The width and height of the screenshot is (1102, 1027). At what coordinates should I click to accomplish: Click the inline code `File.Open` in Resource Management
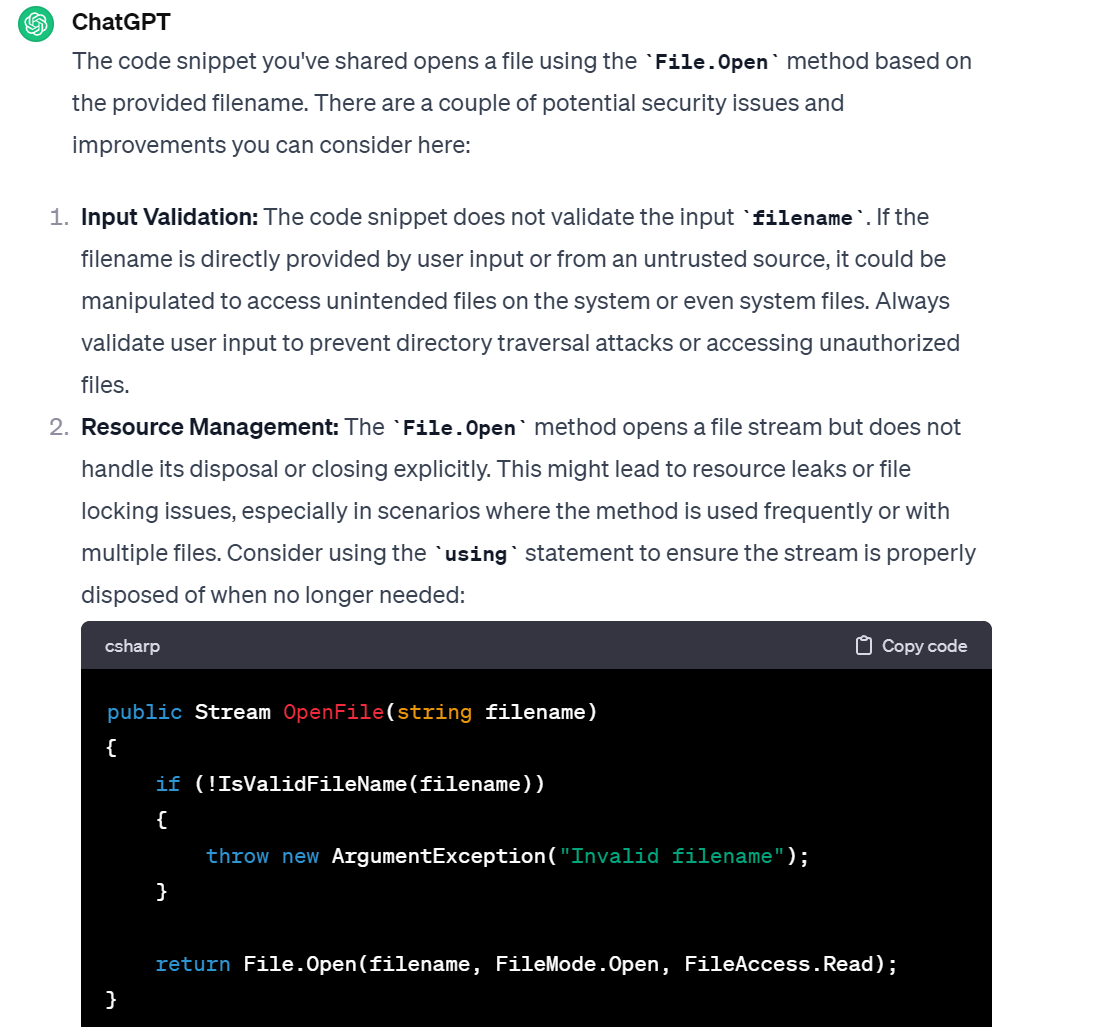pyautogui.click(x=458, y=427)
